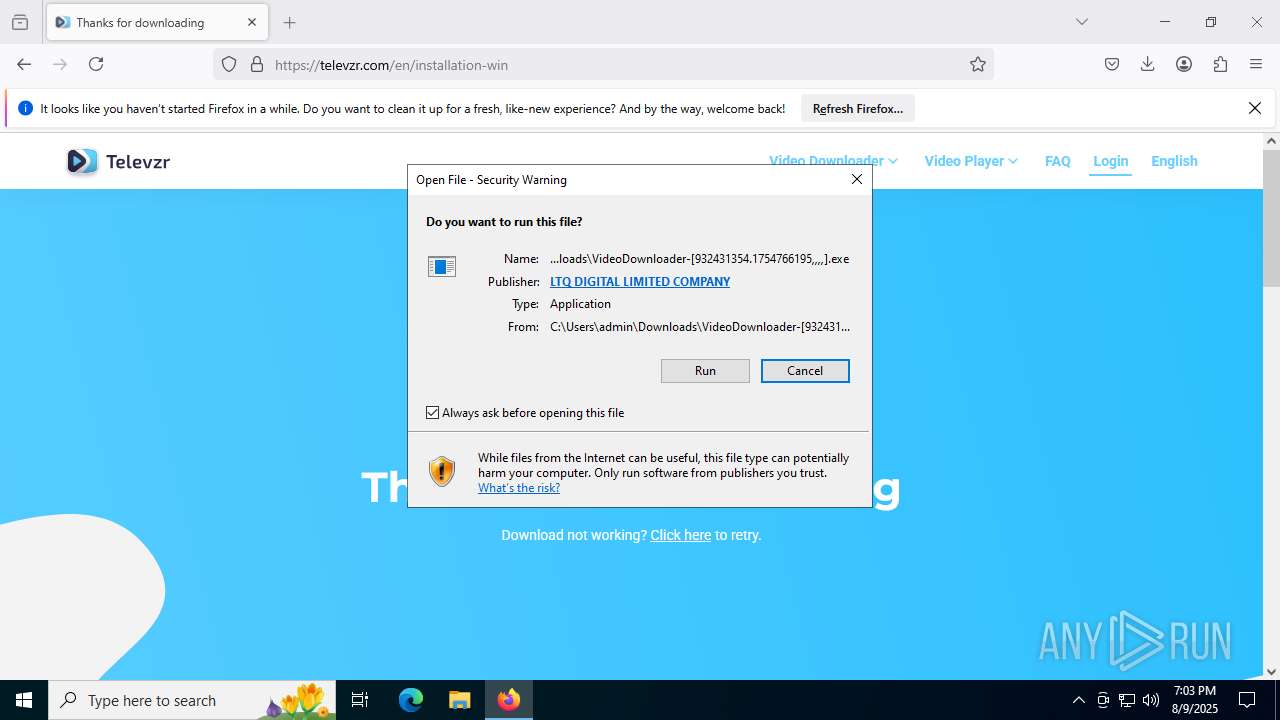Click the taskbar search box
1280x720 pixels.
[x=192, y=700]
